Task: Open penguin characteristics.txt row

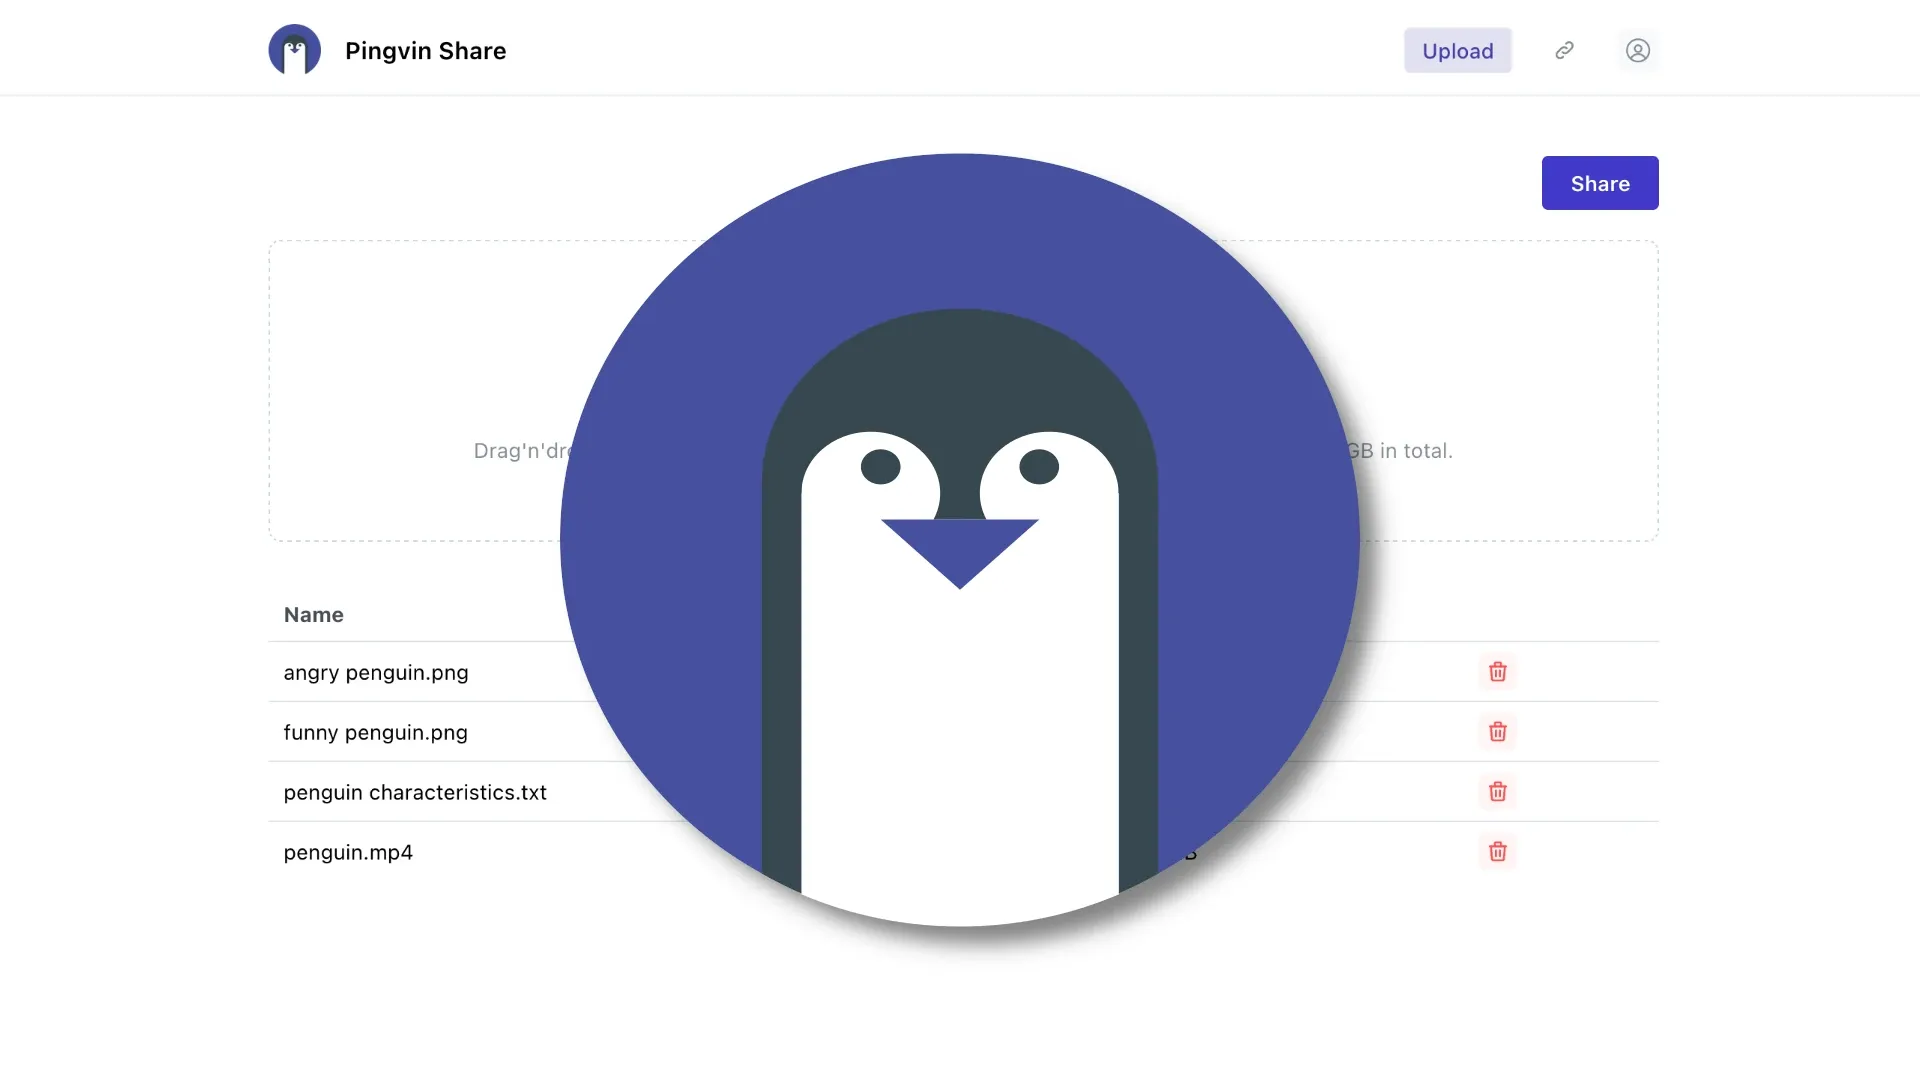Action: pos(415,792)
